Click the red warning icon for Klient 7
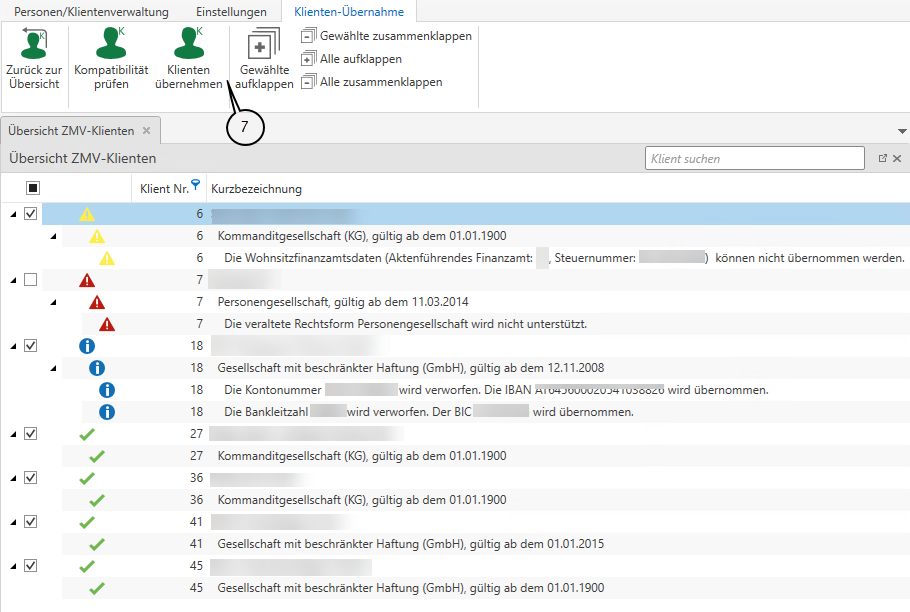This screenshot has height=612, width=910. click(x=87, y=280)
